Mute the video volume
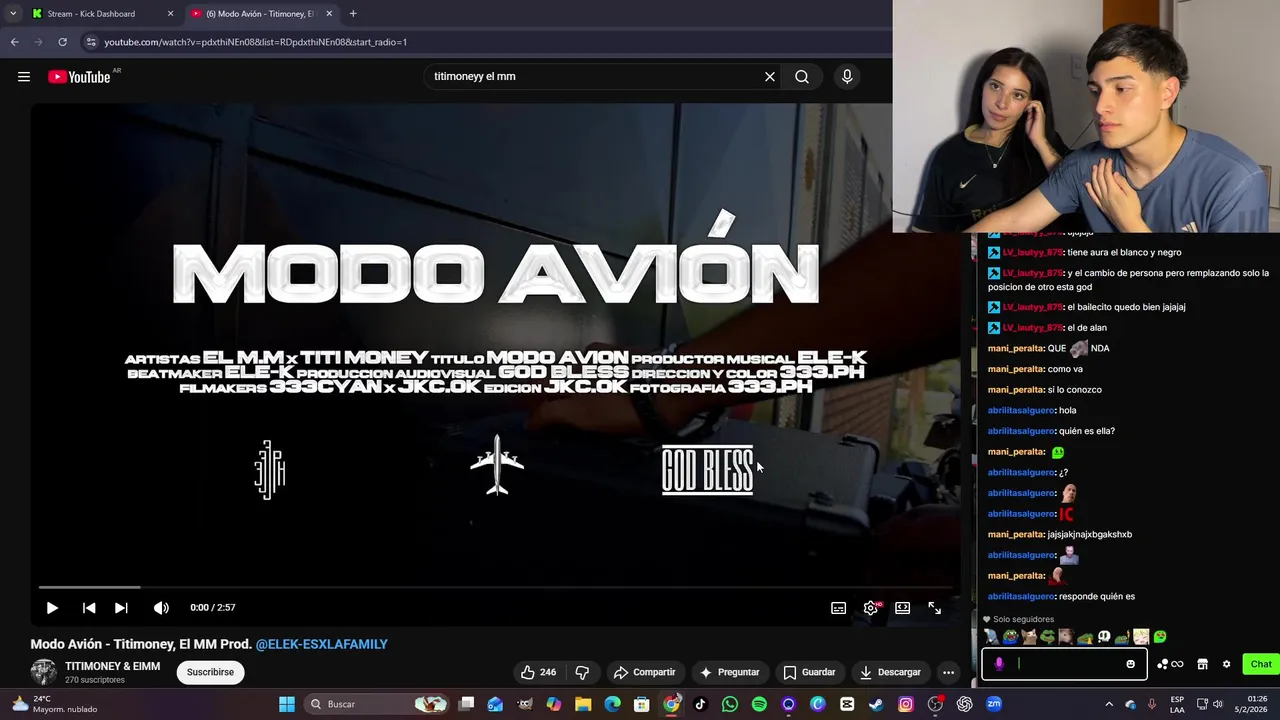Image resolution: width=1280 pixels, height=720 pixels. (161, 607)
